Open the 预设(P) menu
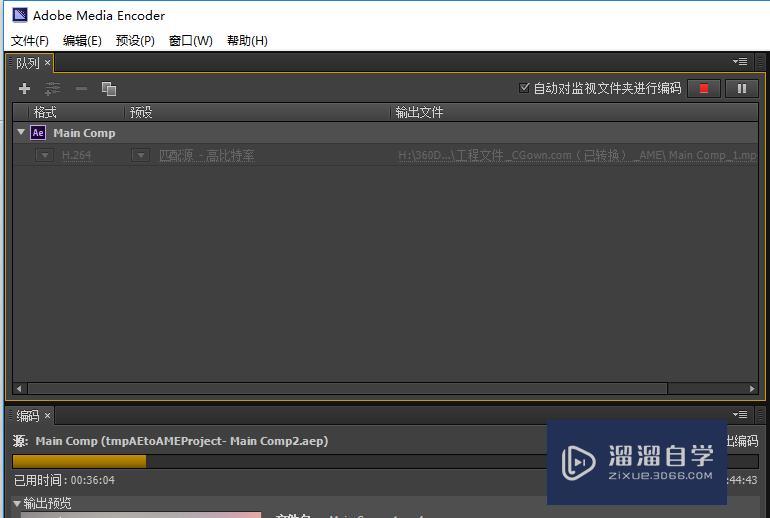 pyautogui.click(x=135, y=41)
